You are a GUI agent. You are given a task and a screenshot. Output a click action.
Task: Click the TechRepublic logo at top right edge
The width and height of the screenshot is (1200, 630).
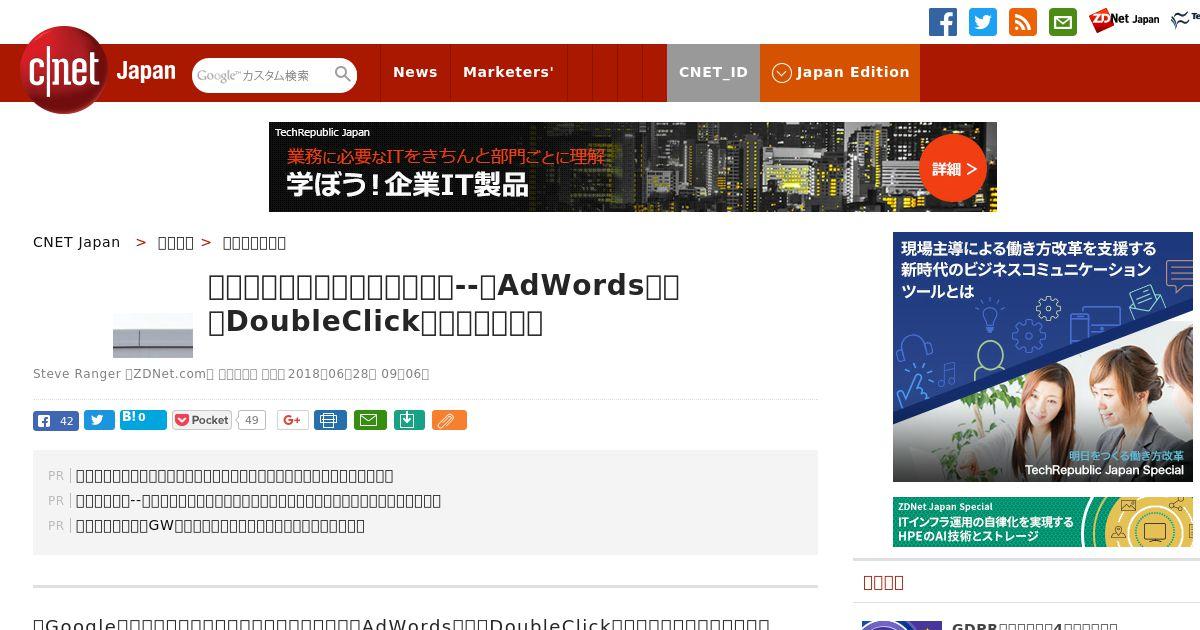pyautogui.click(x=1186, y=18)
